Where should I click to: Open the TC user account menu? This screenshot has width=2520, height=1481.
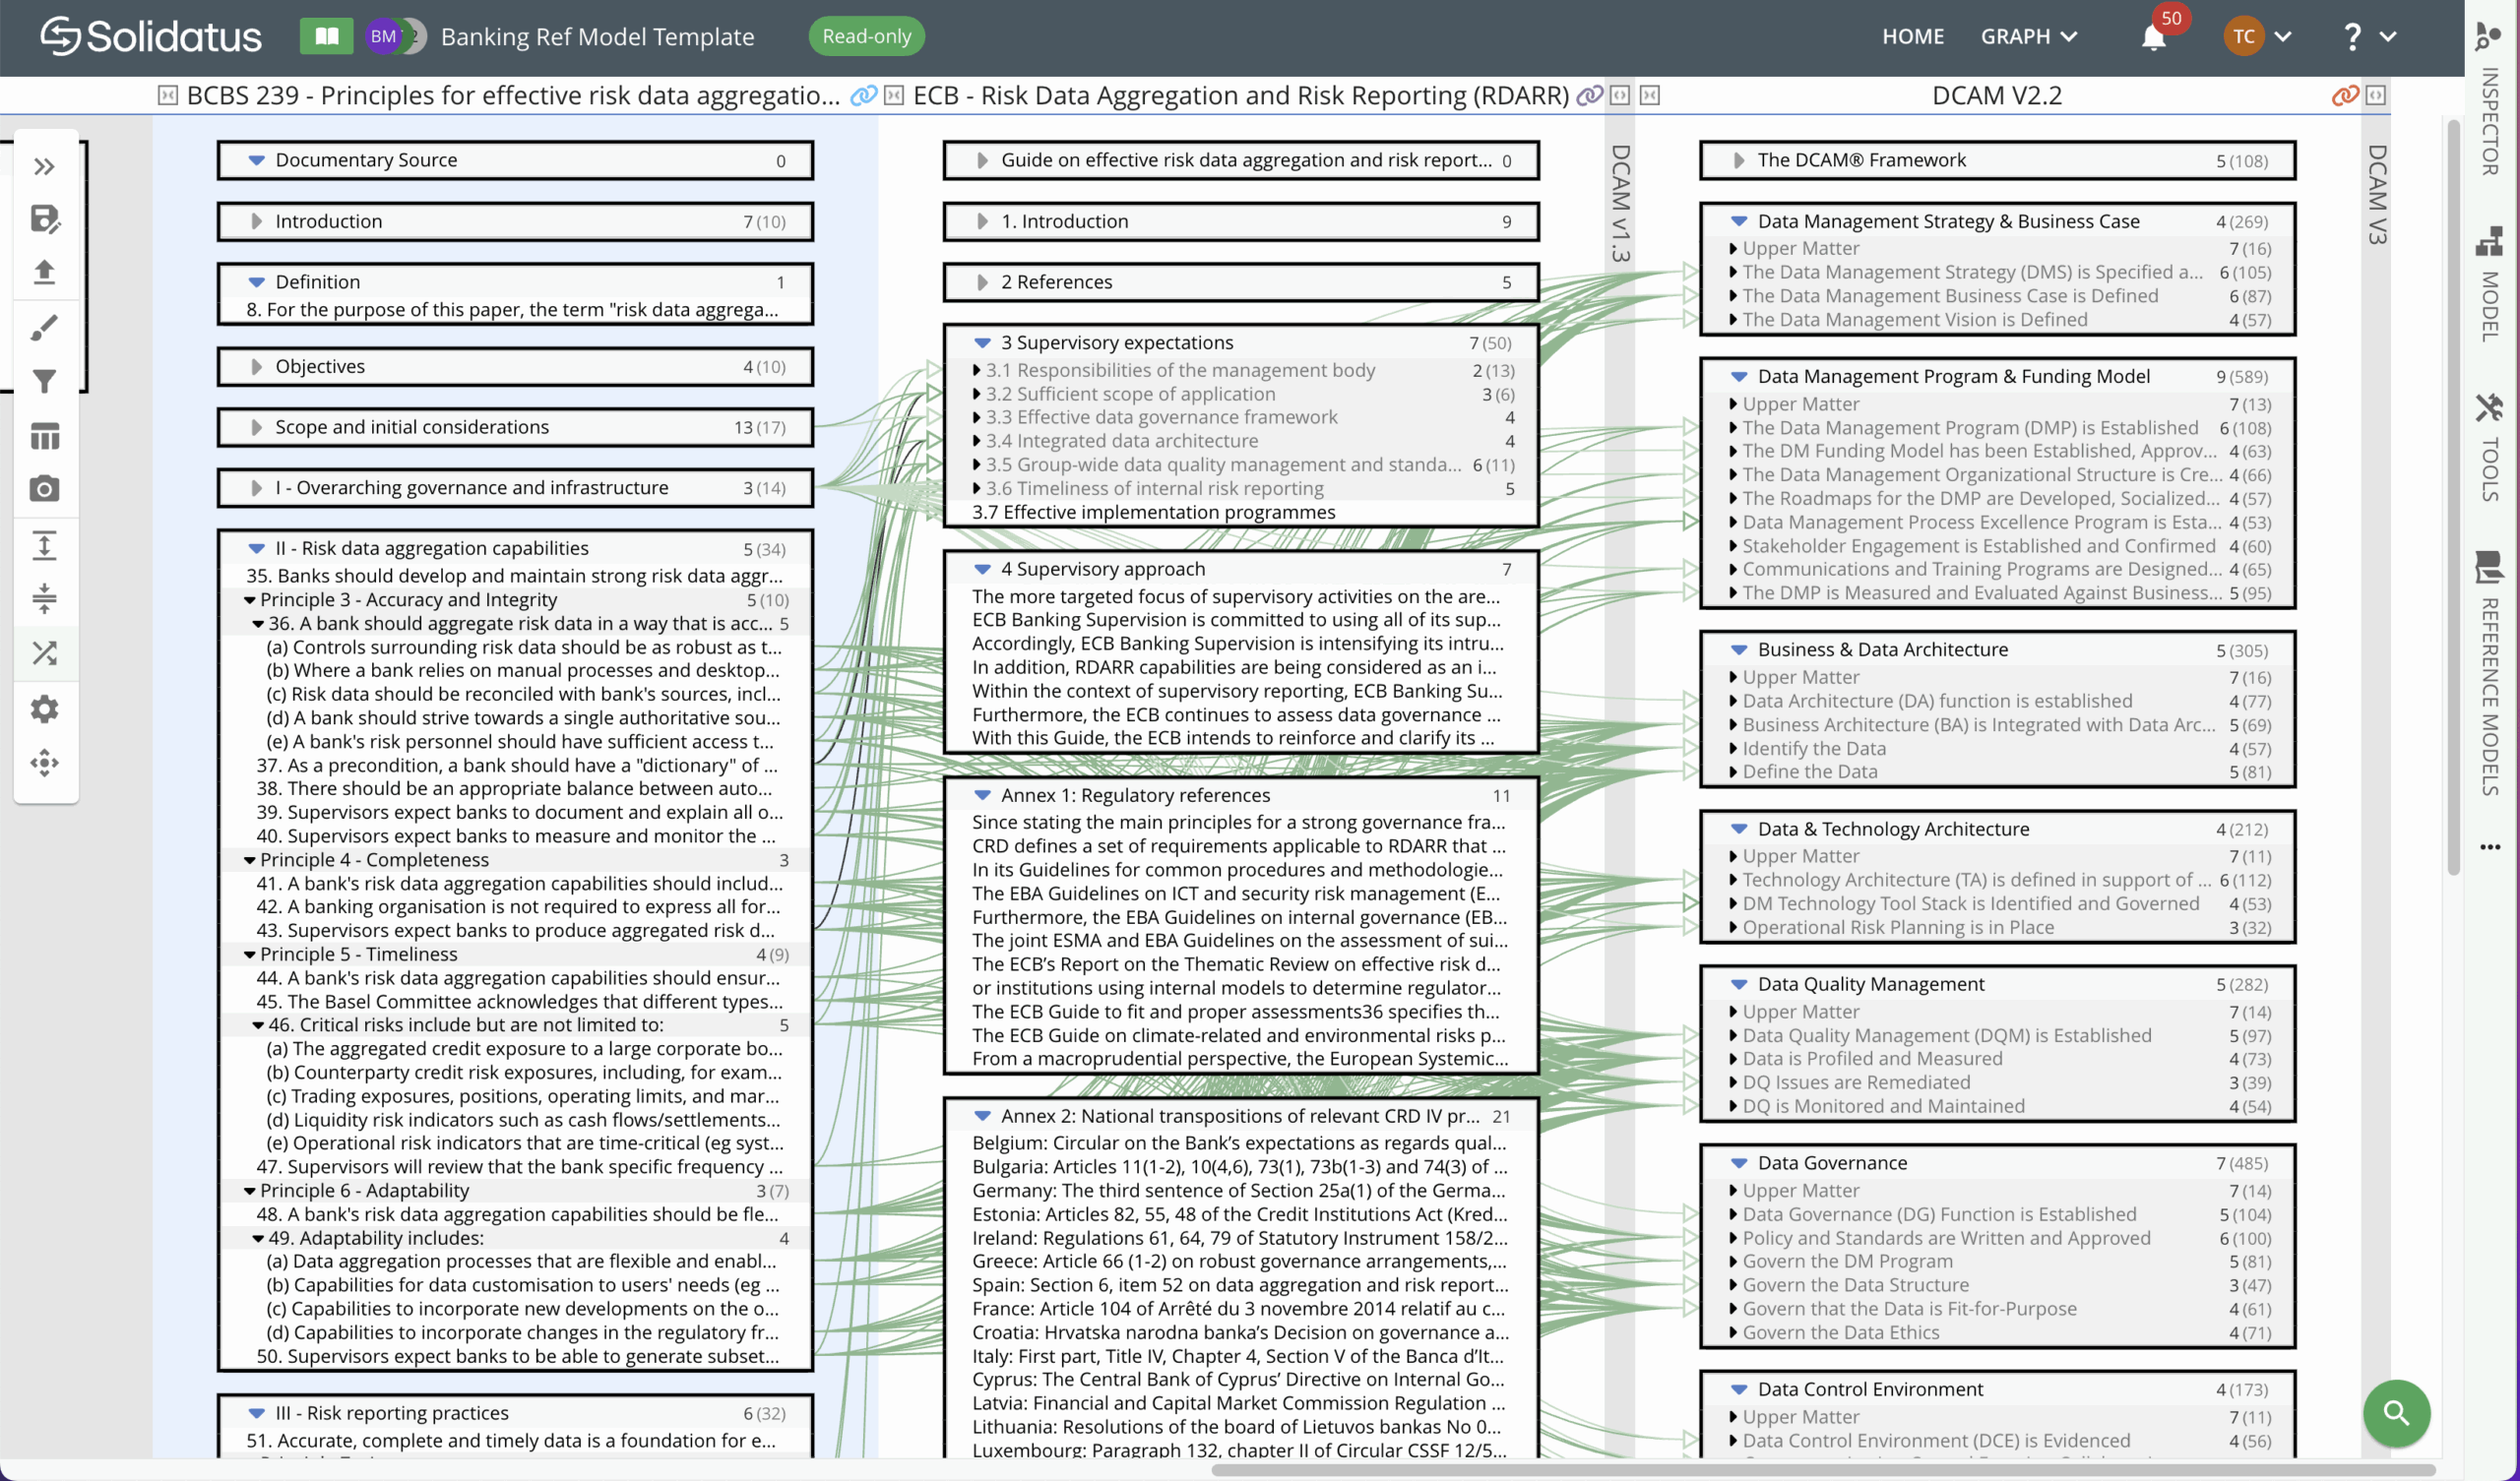tap(2257, 37)
